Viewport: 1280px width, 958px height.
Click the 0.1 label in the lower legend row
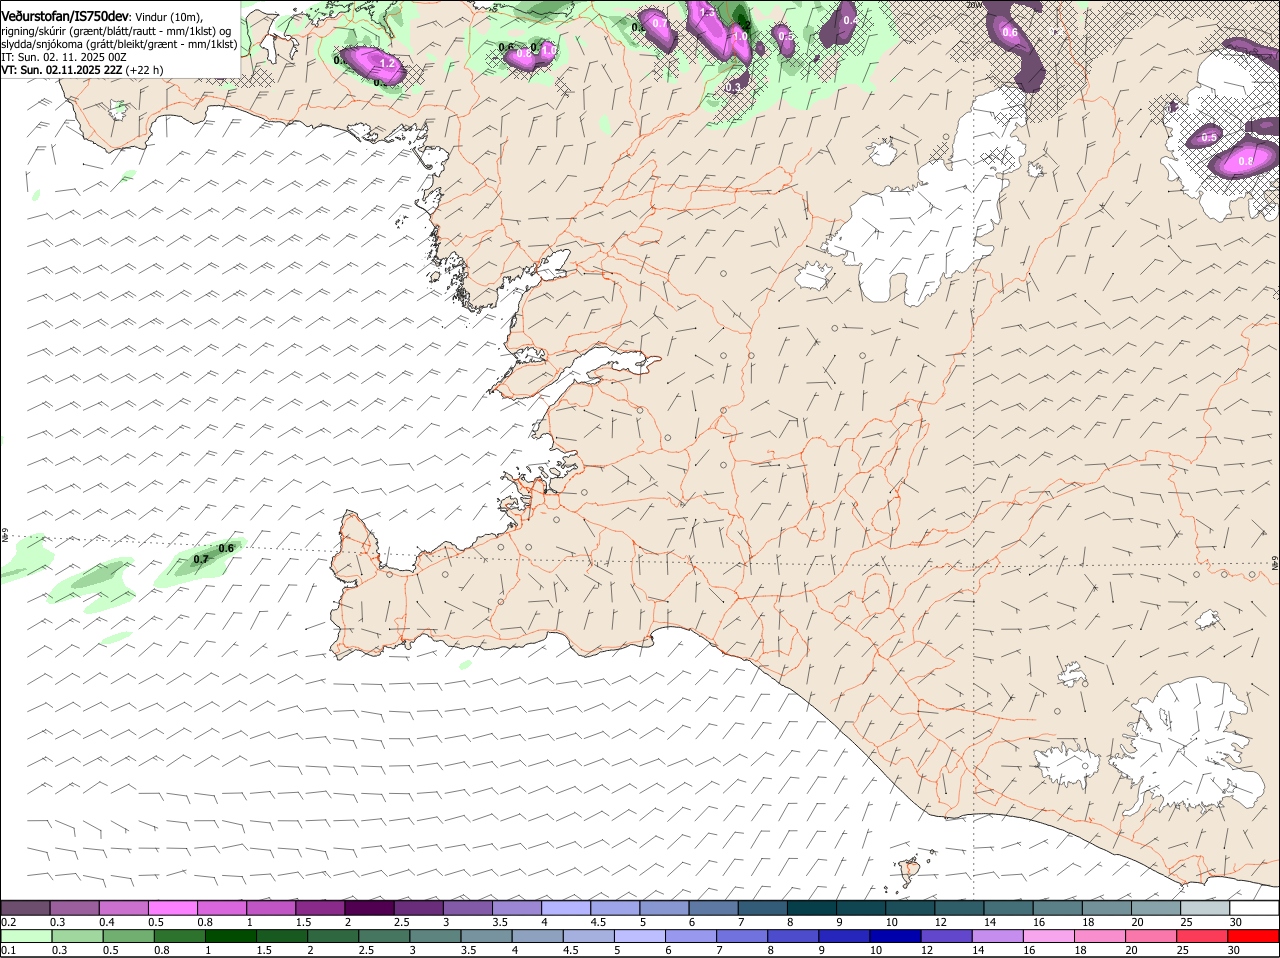(9, 950)
